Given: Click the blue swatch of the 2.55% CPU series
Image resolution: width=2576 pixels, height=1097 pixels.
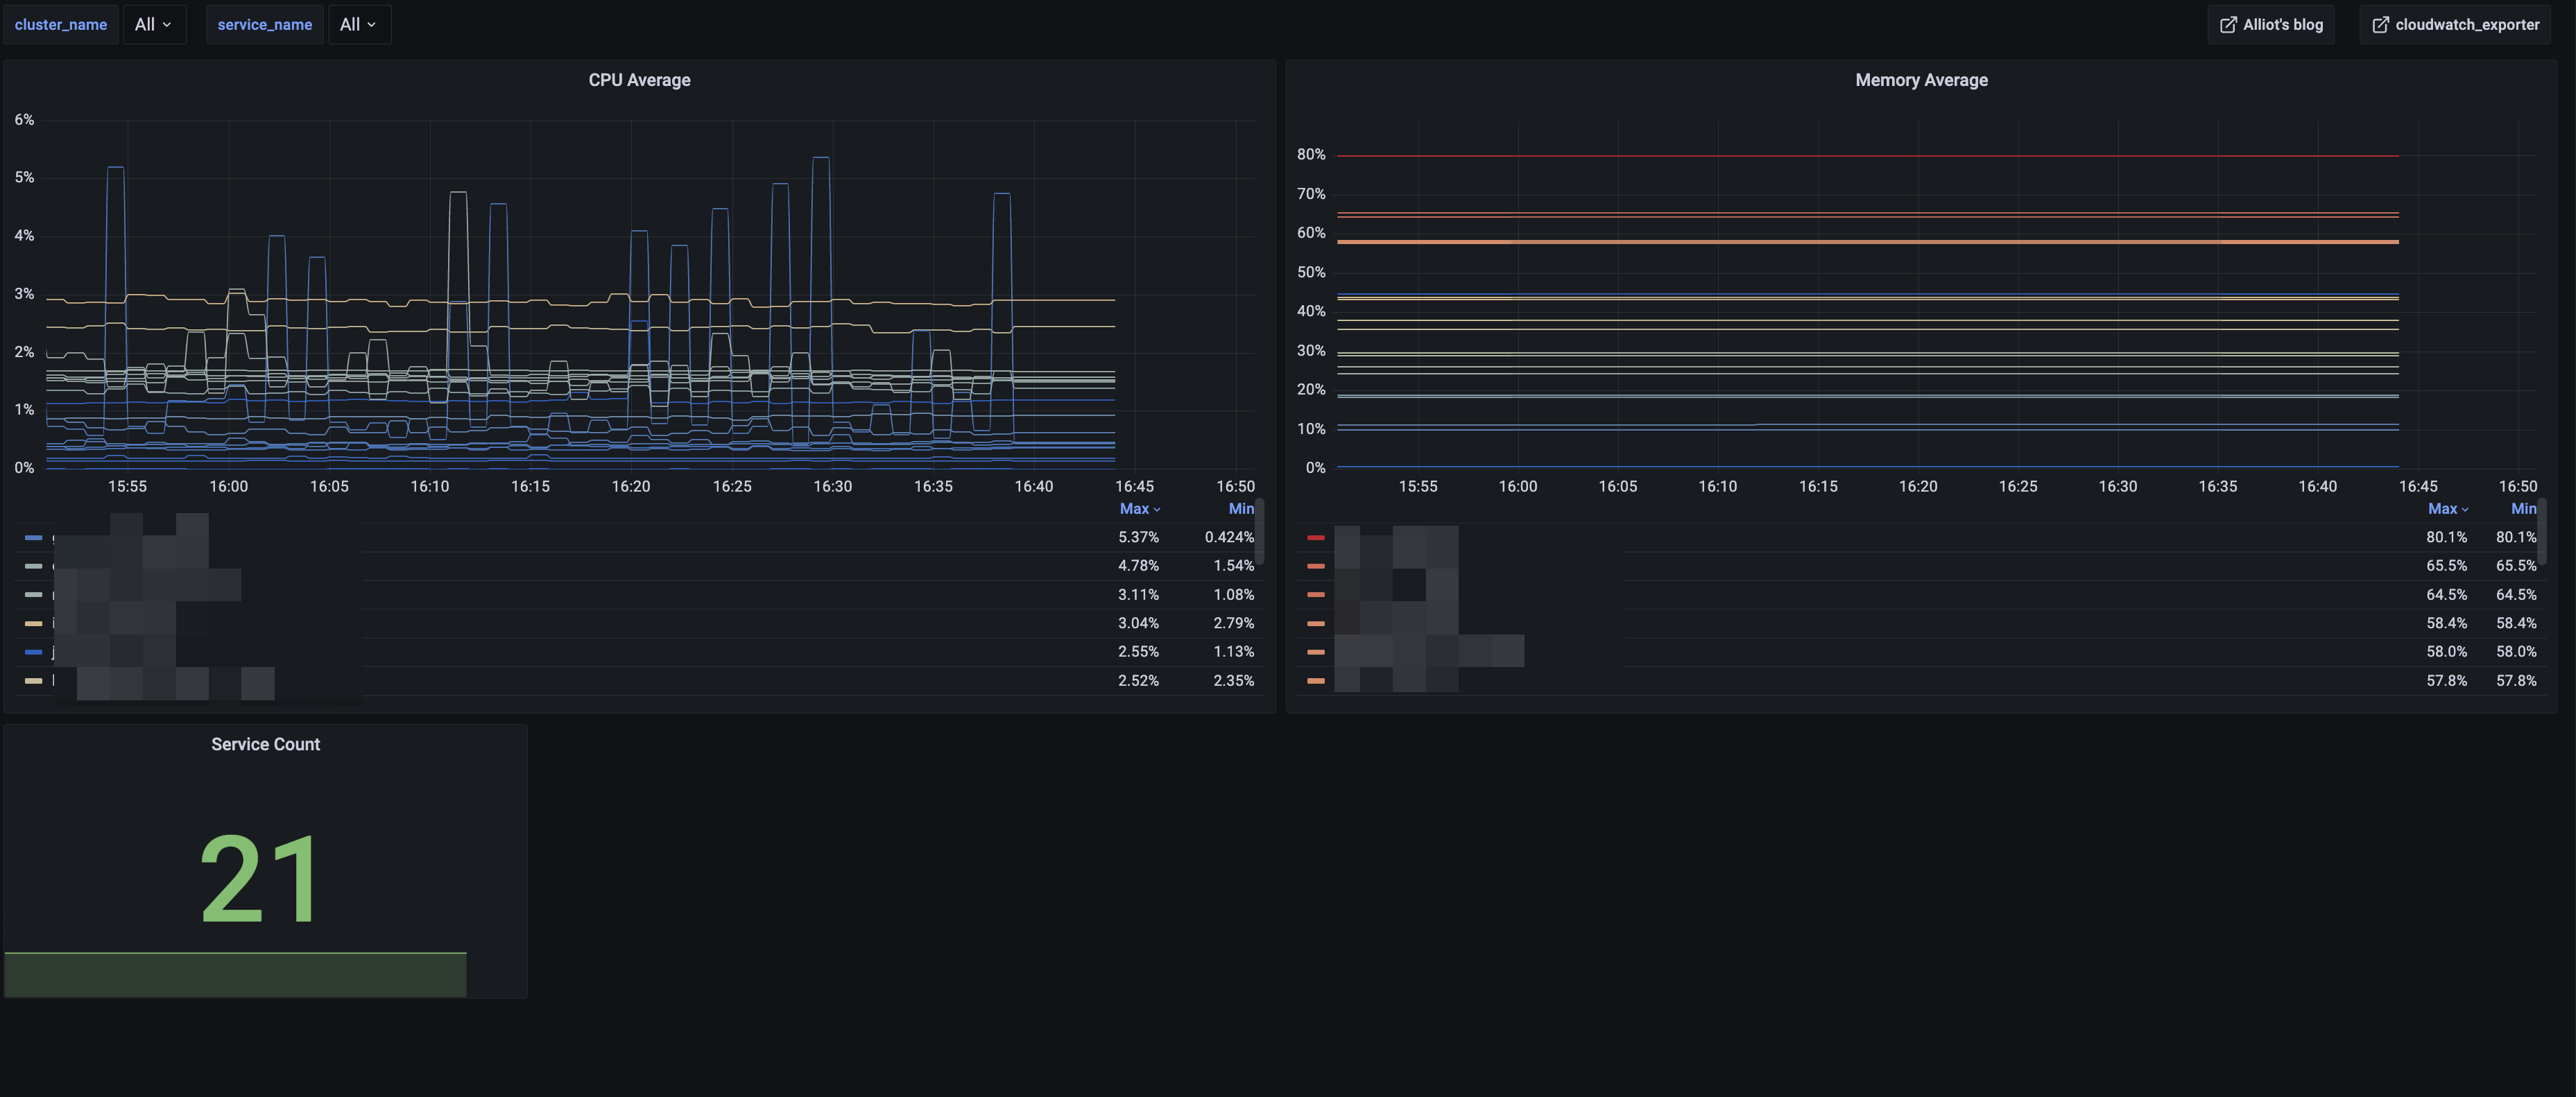Looking at the screenshot, I should click(34, 652).
